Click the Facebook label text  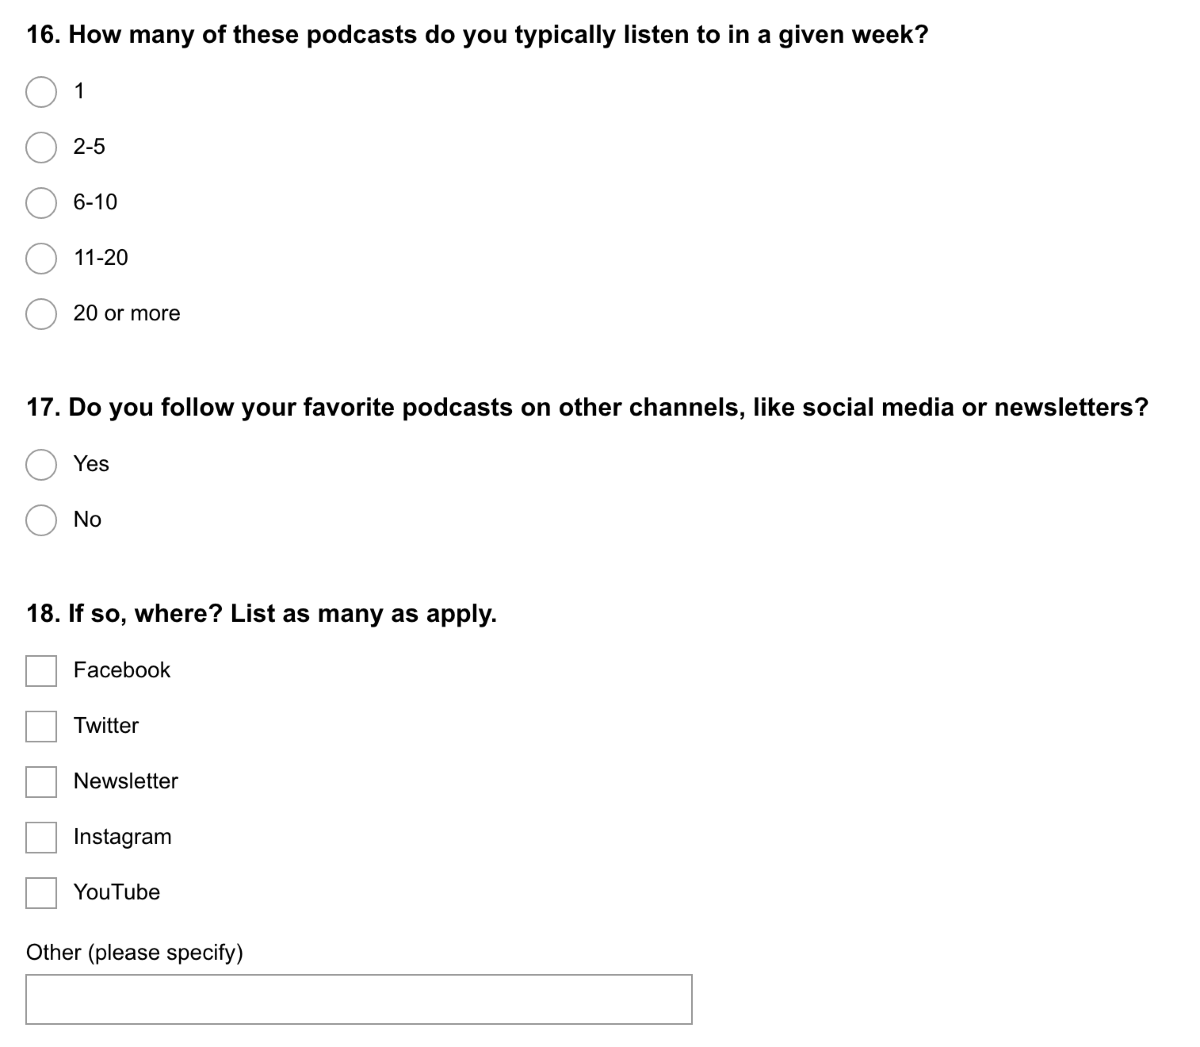click(x=122, y=670)
